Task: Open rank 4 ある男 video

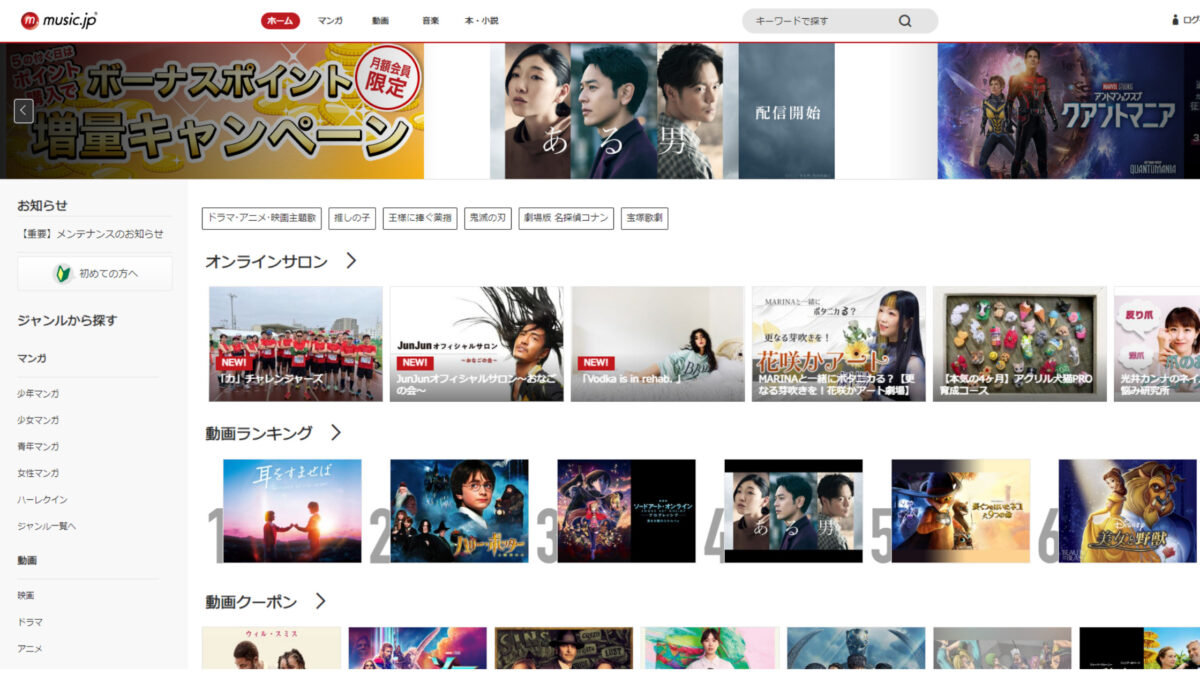Action: click(x=793, y=511)
